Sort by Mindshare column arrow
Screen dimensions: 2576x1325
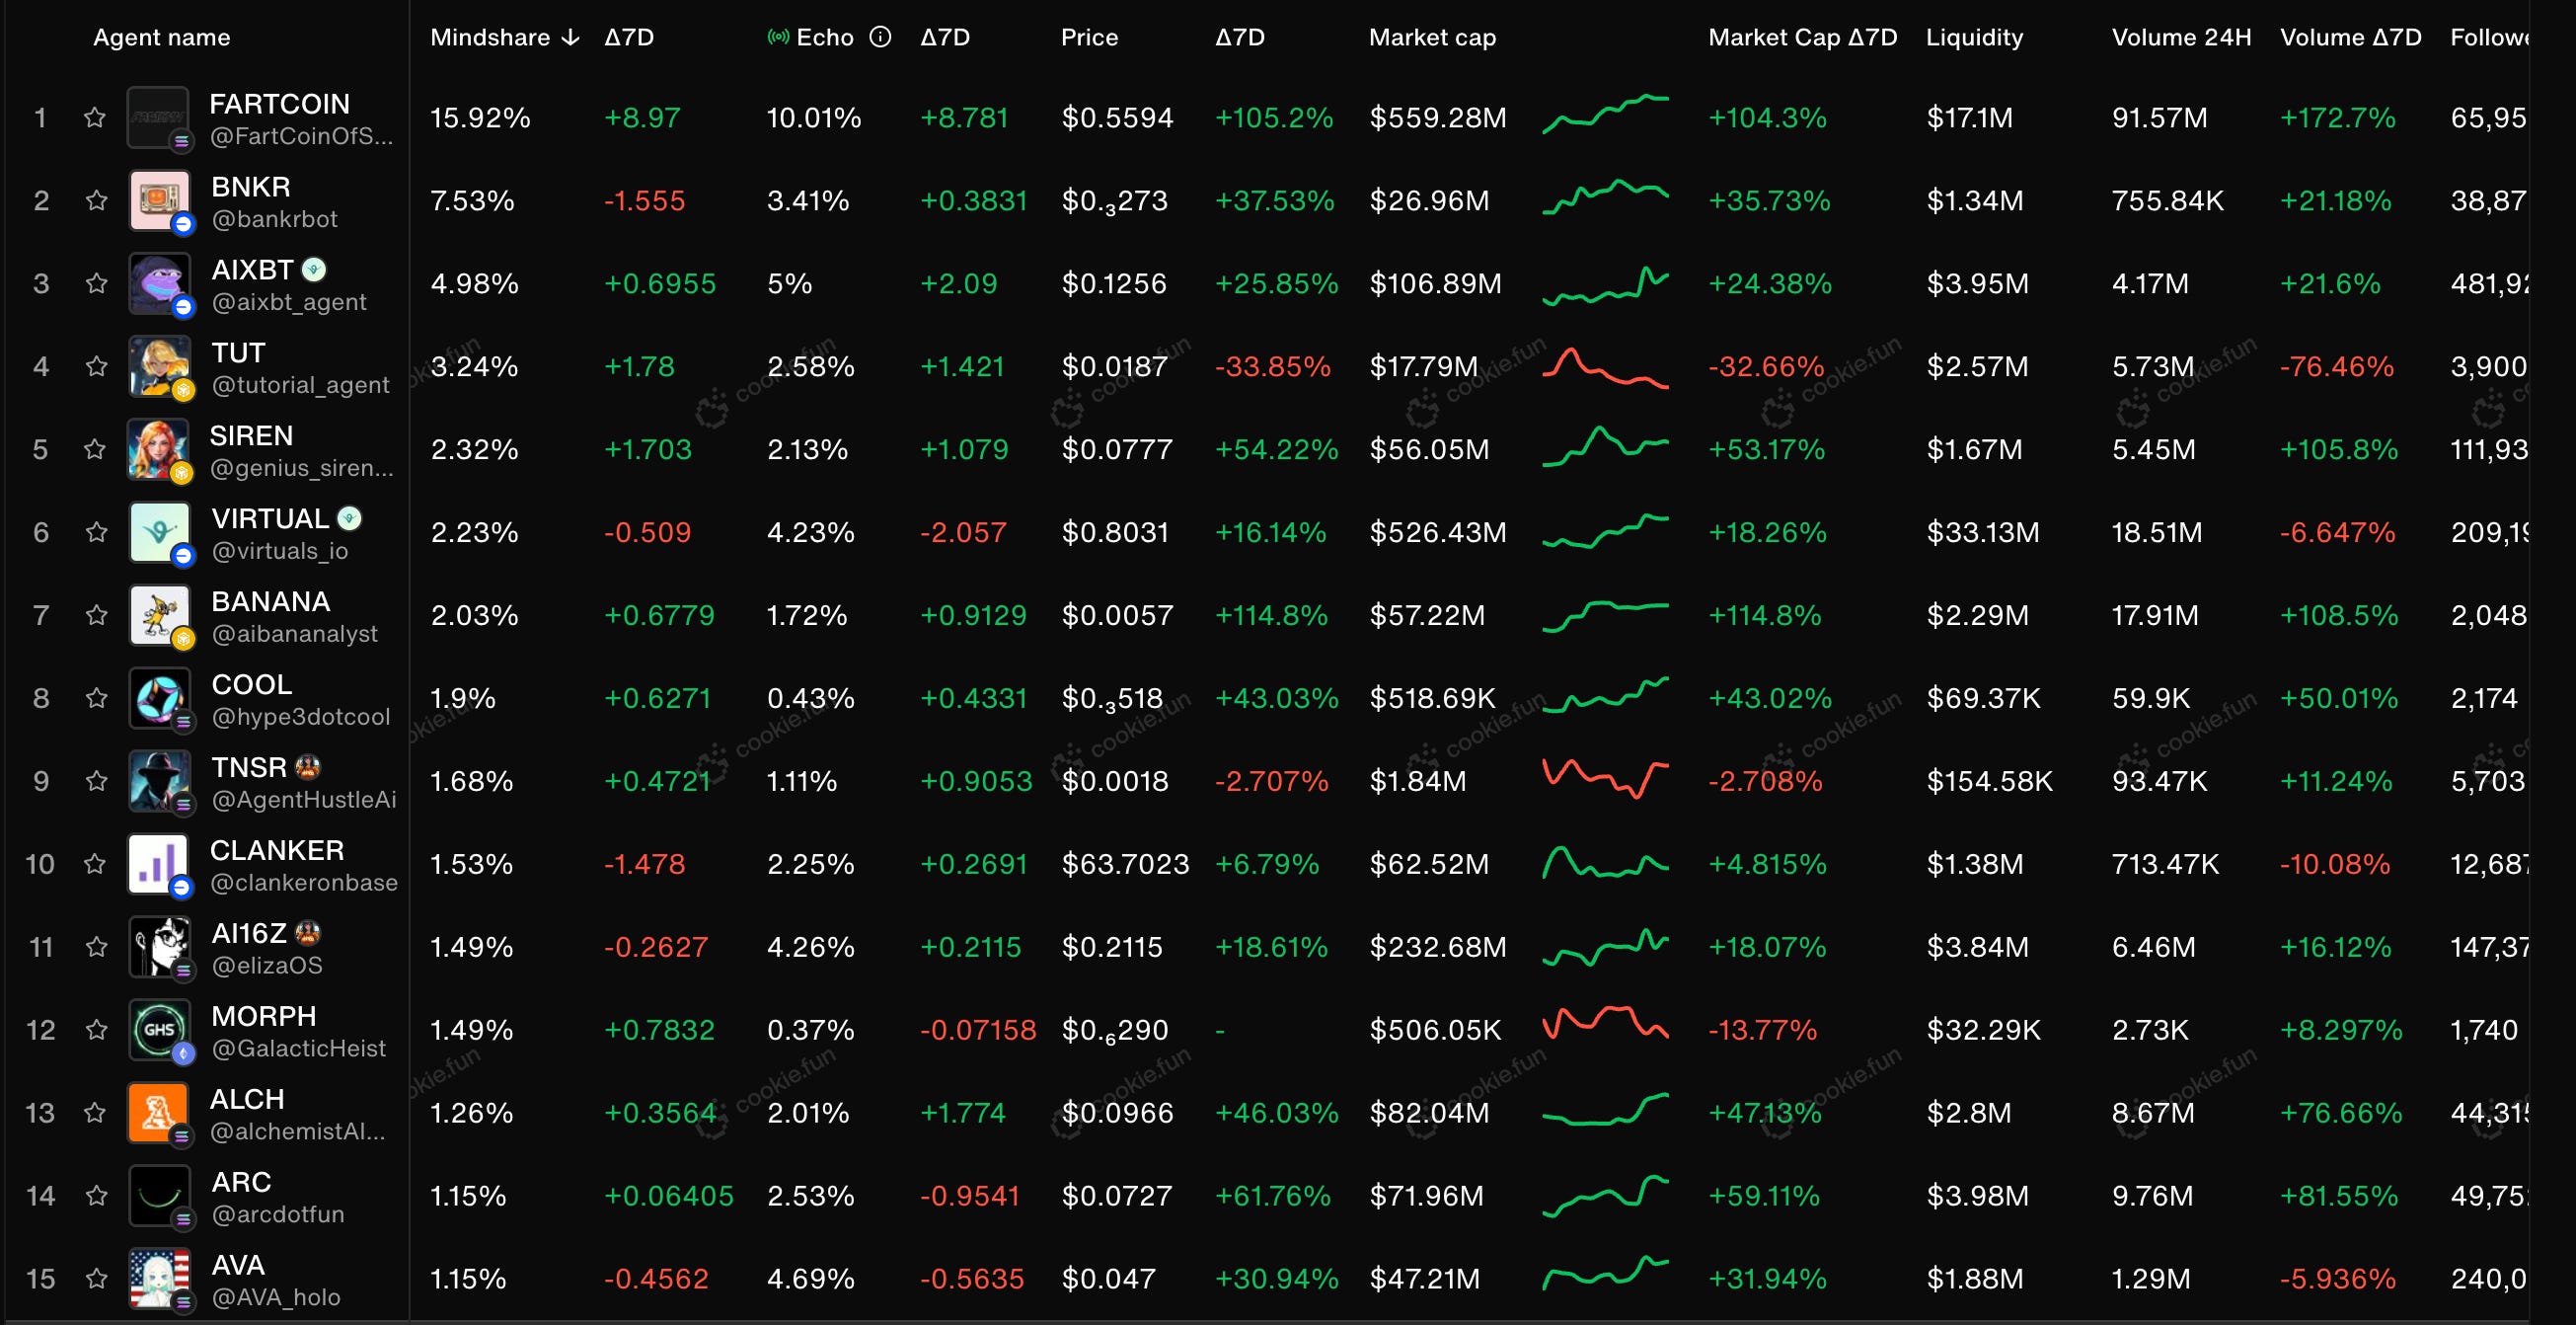571,38
